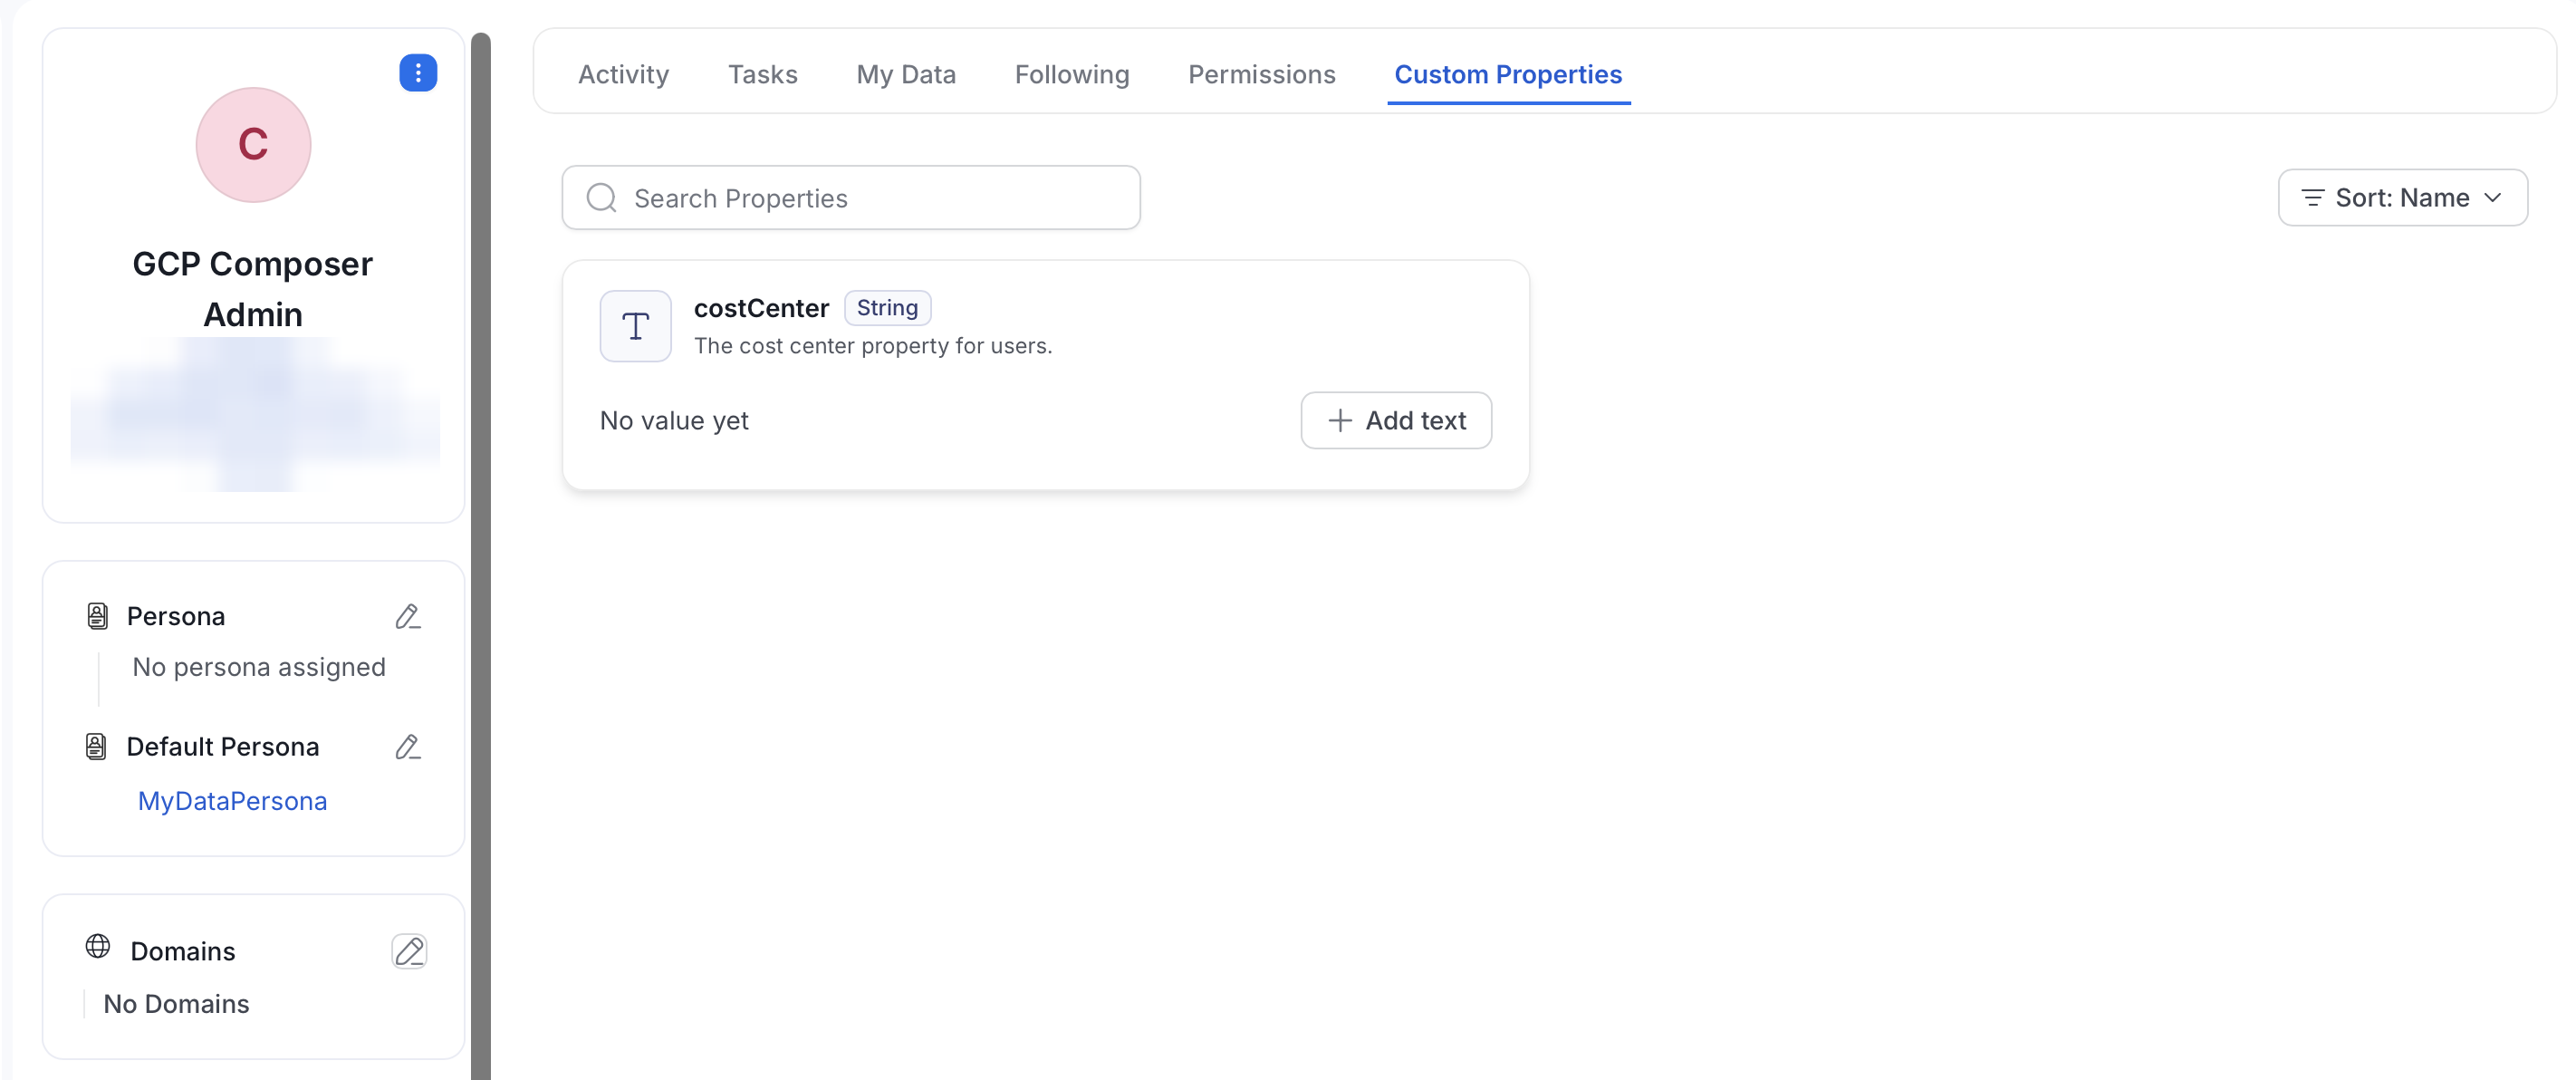2576x1080 pixels.
Task: Click the Persona badge icon
Action: [97, 616]
